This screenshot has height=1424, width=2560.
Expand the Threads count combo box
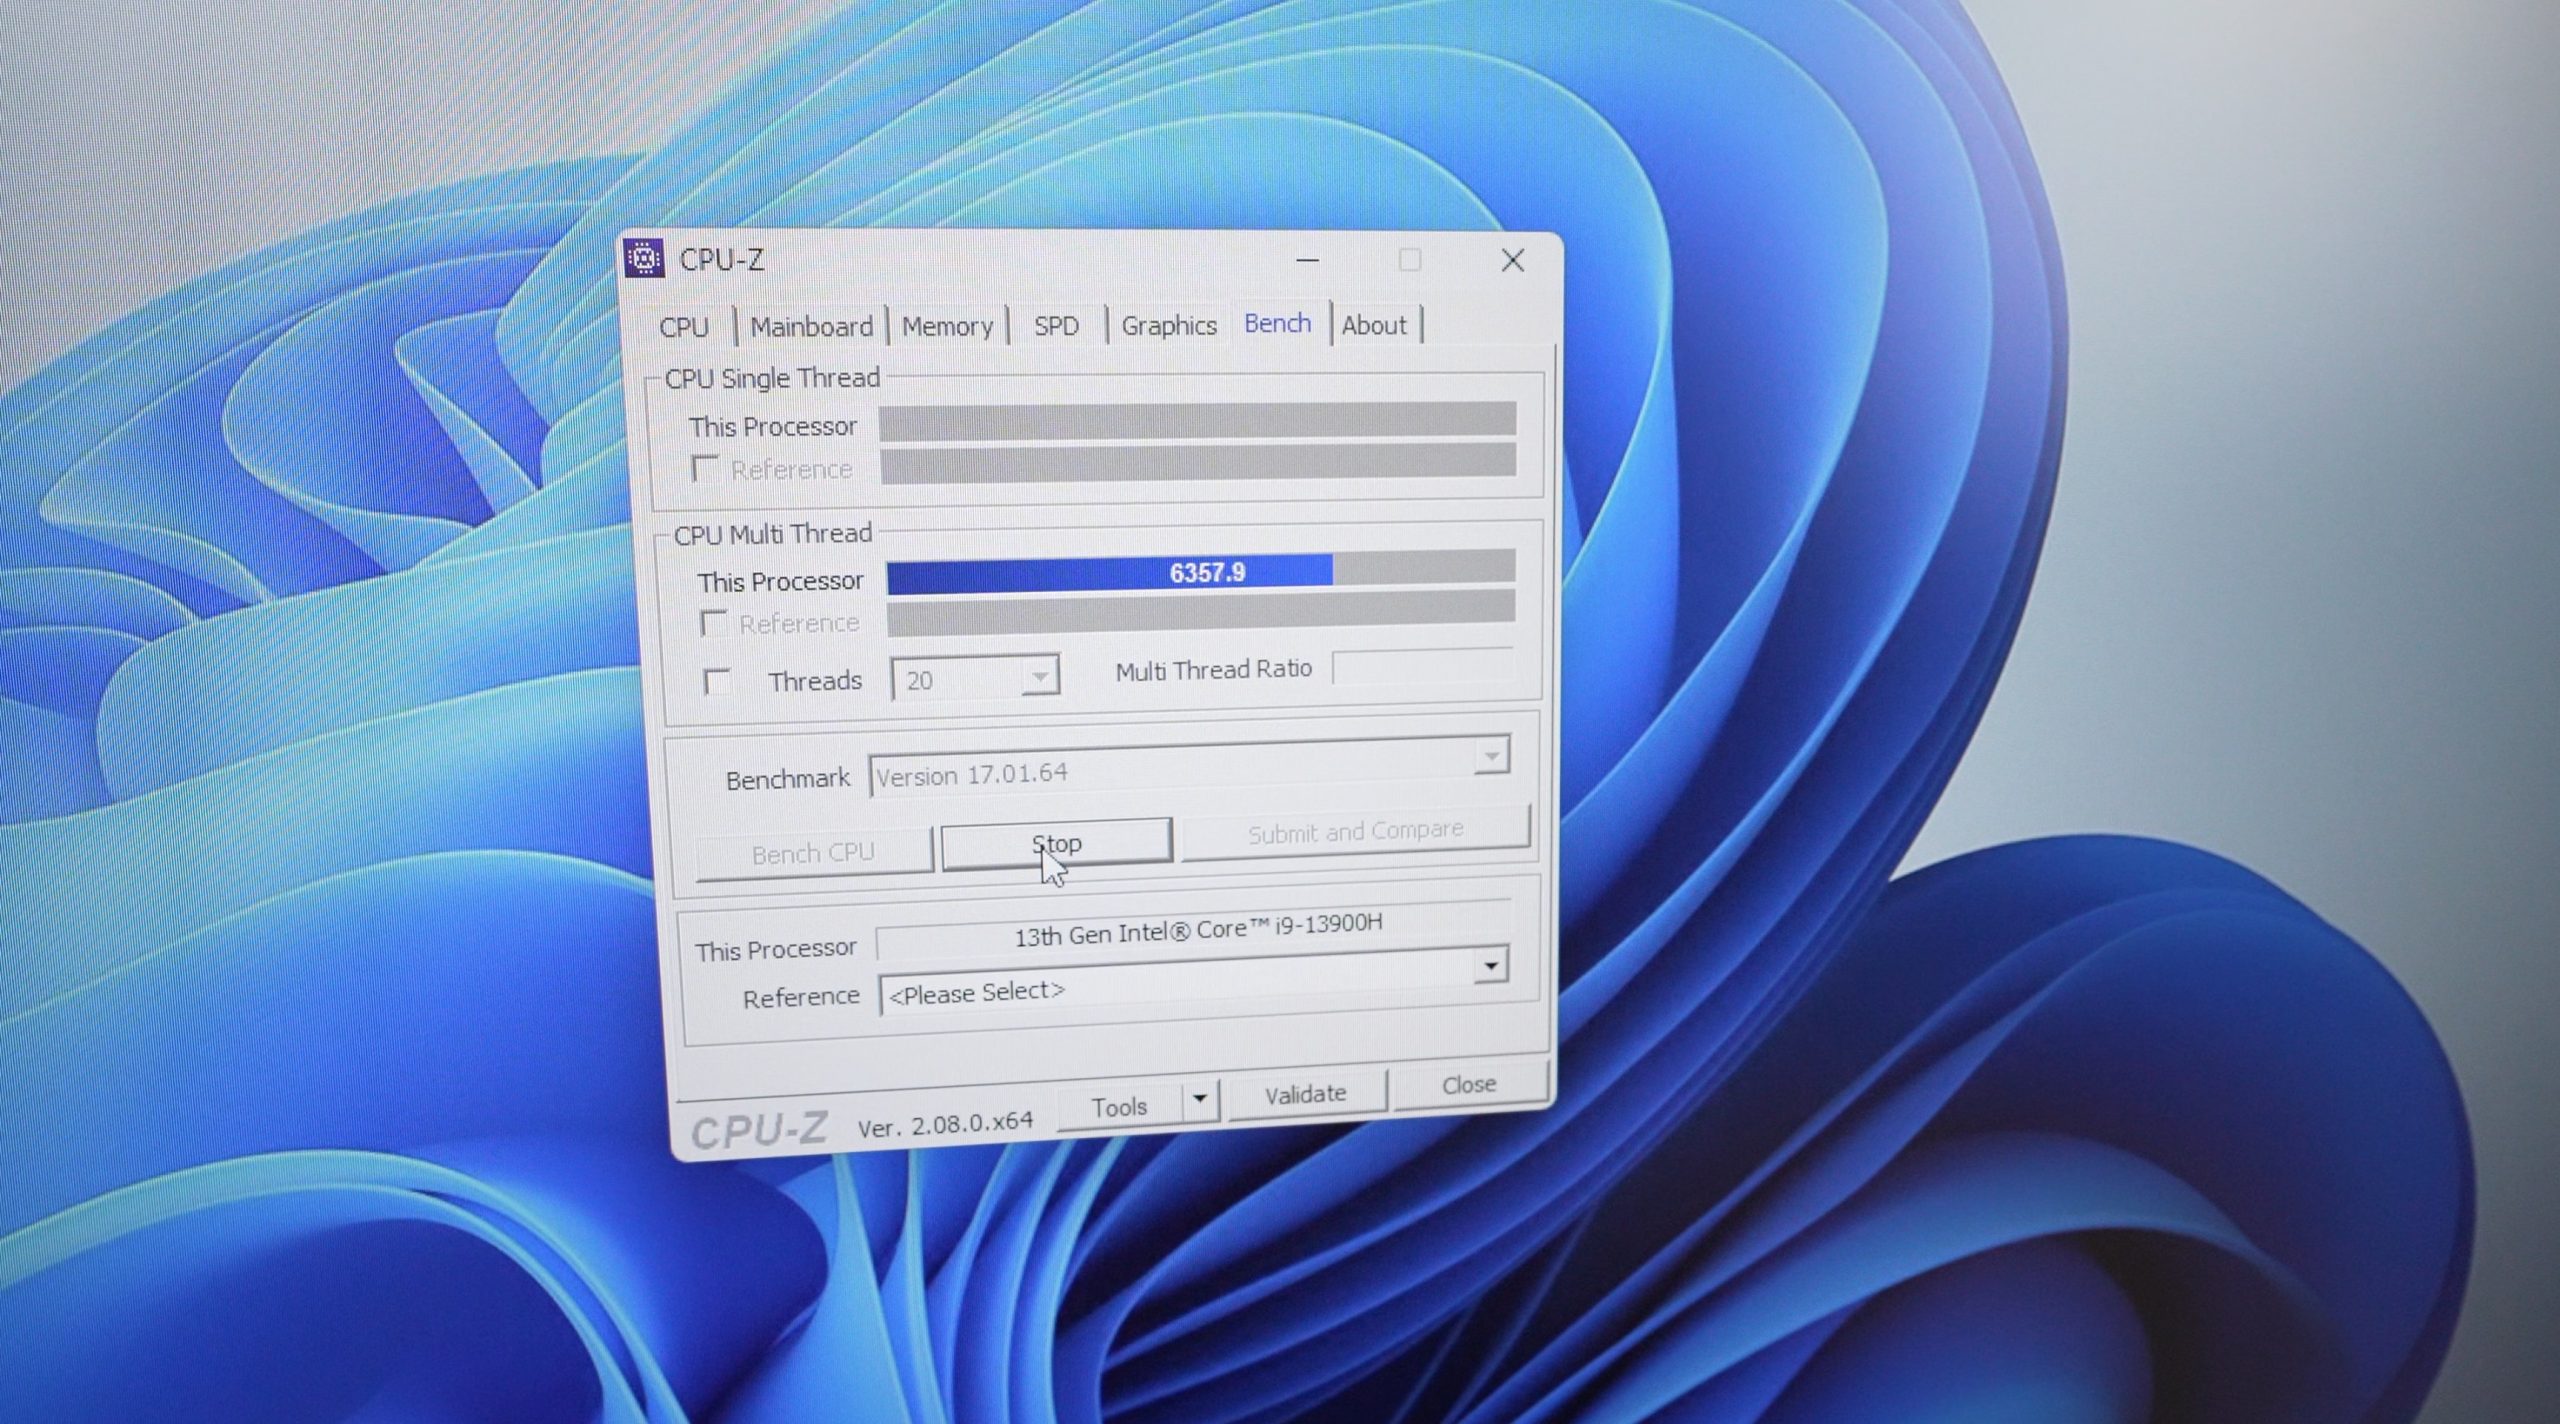click(x=1039, y=678)
